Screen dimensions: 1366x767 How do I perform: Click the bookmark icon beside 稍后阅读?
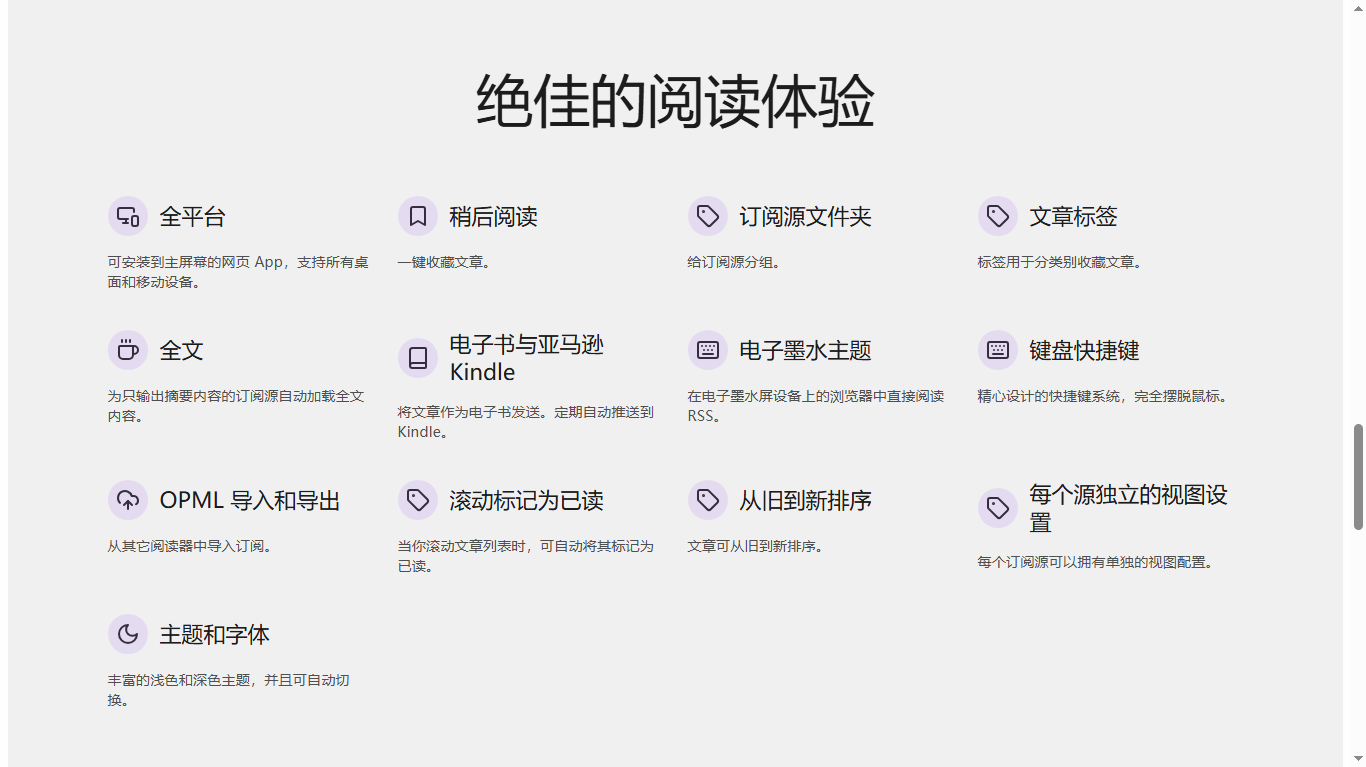pos(417,216)
